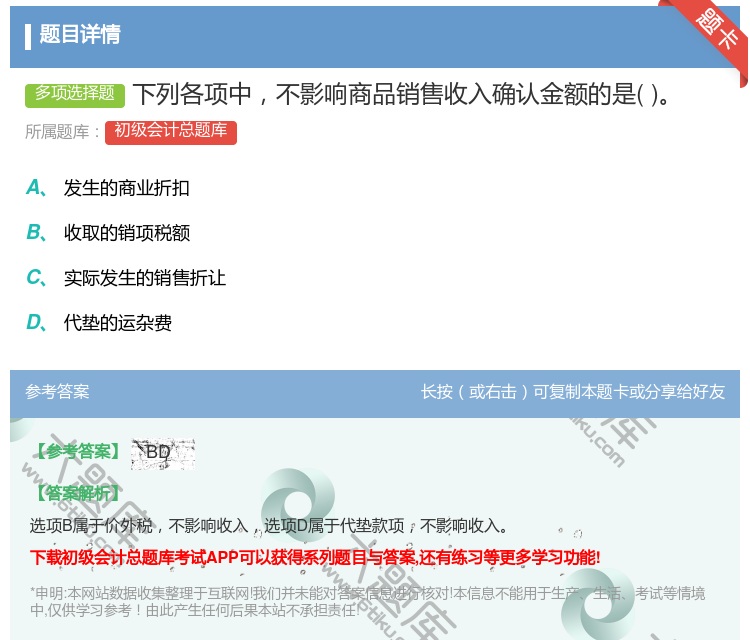
Task: Click the green 多项选择题 tag
Action: (75, 95)
